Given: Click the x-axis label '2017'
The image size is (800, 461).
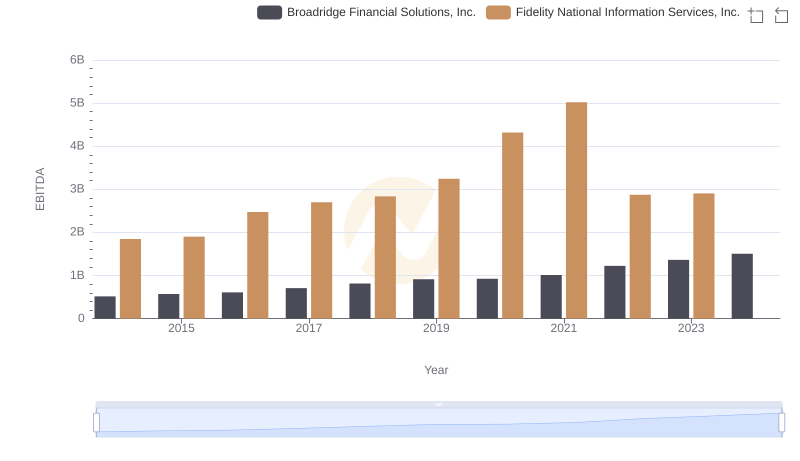Looking at the screenshot, I should point(309,328).
